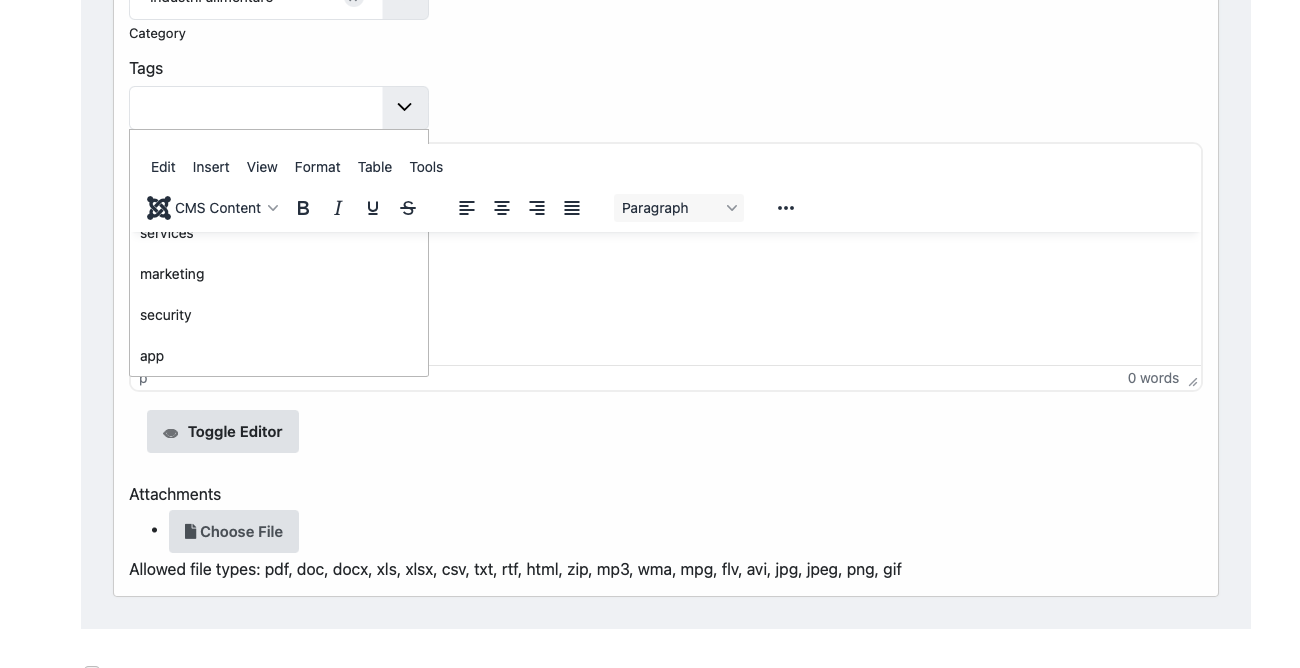Click in the Tags input field
Screen dimensions: 1300x668
pos(256,107)
